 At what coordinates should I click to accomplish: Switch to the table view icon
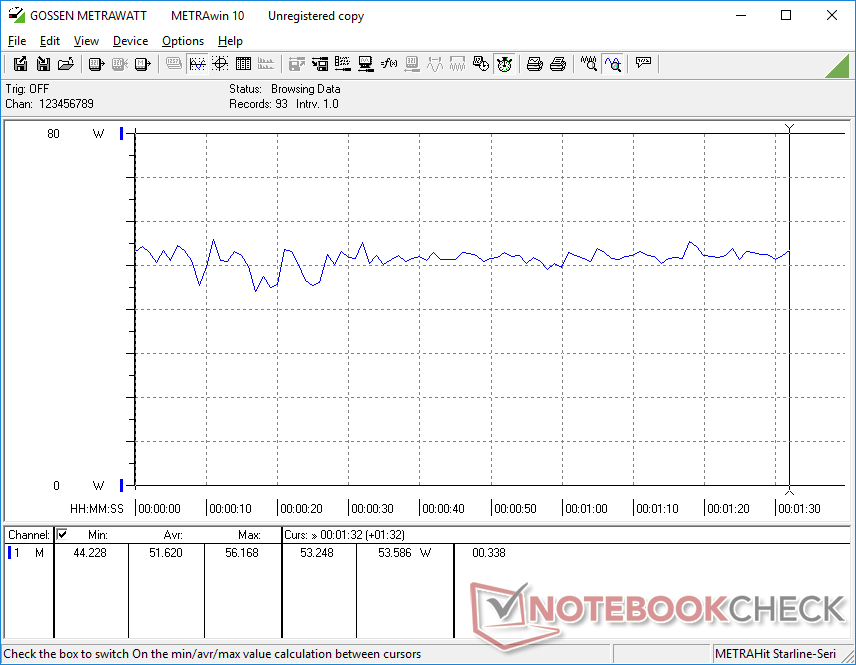pyautogui.click(x=243, y=64)
